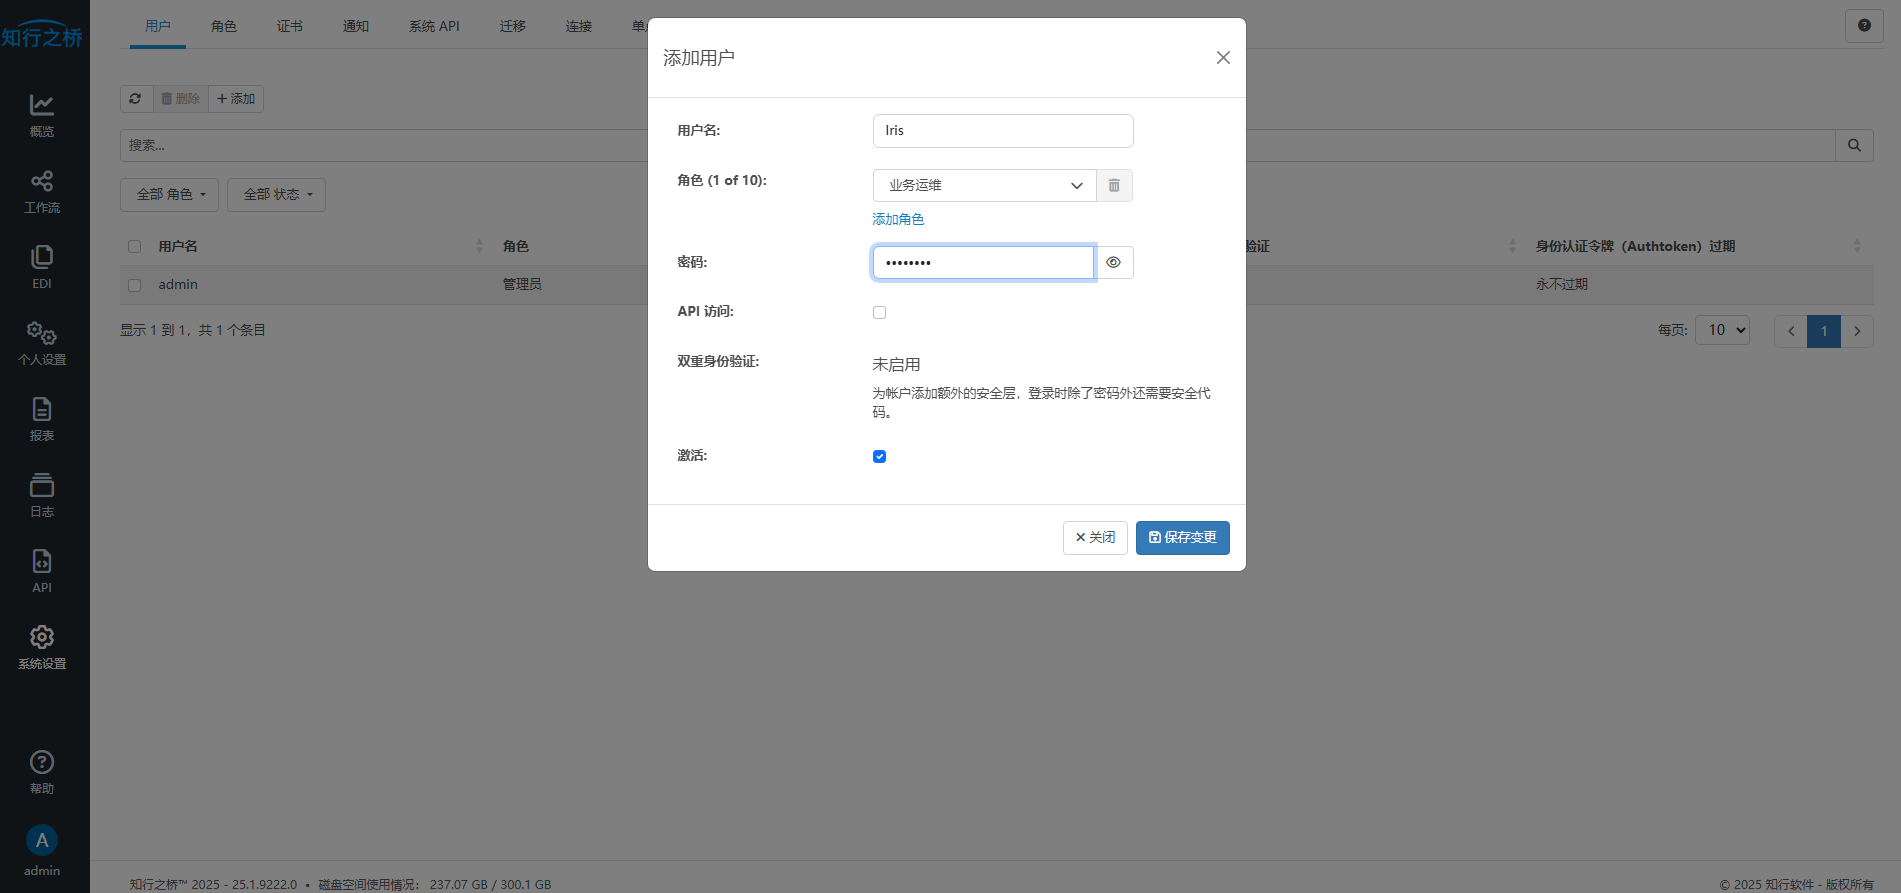
Task: Click into the 用户名 field containing Iris
Action: point(1002,131)
